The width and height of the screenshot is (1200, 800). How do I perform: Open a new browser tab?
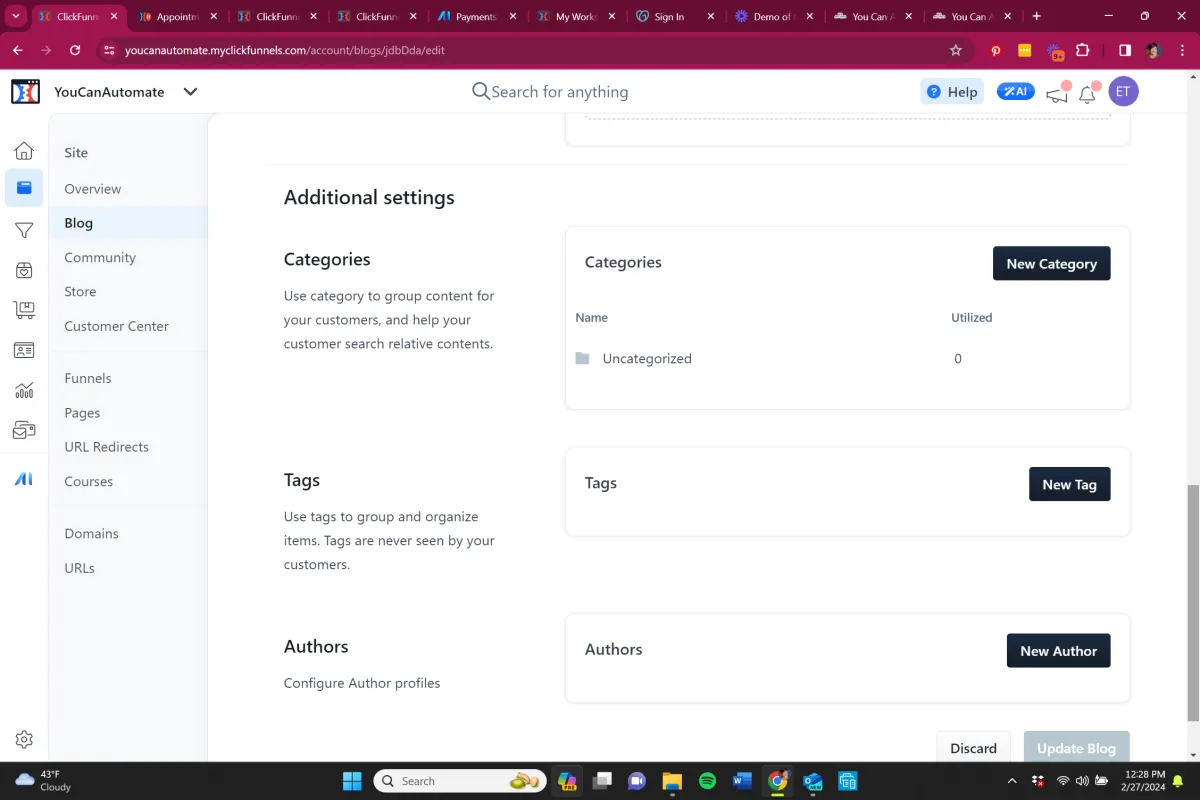[1036, 16]
